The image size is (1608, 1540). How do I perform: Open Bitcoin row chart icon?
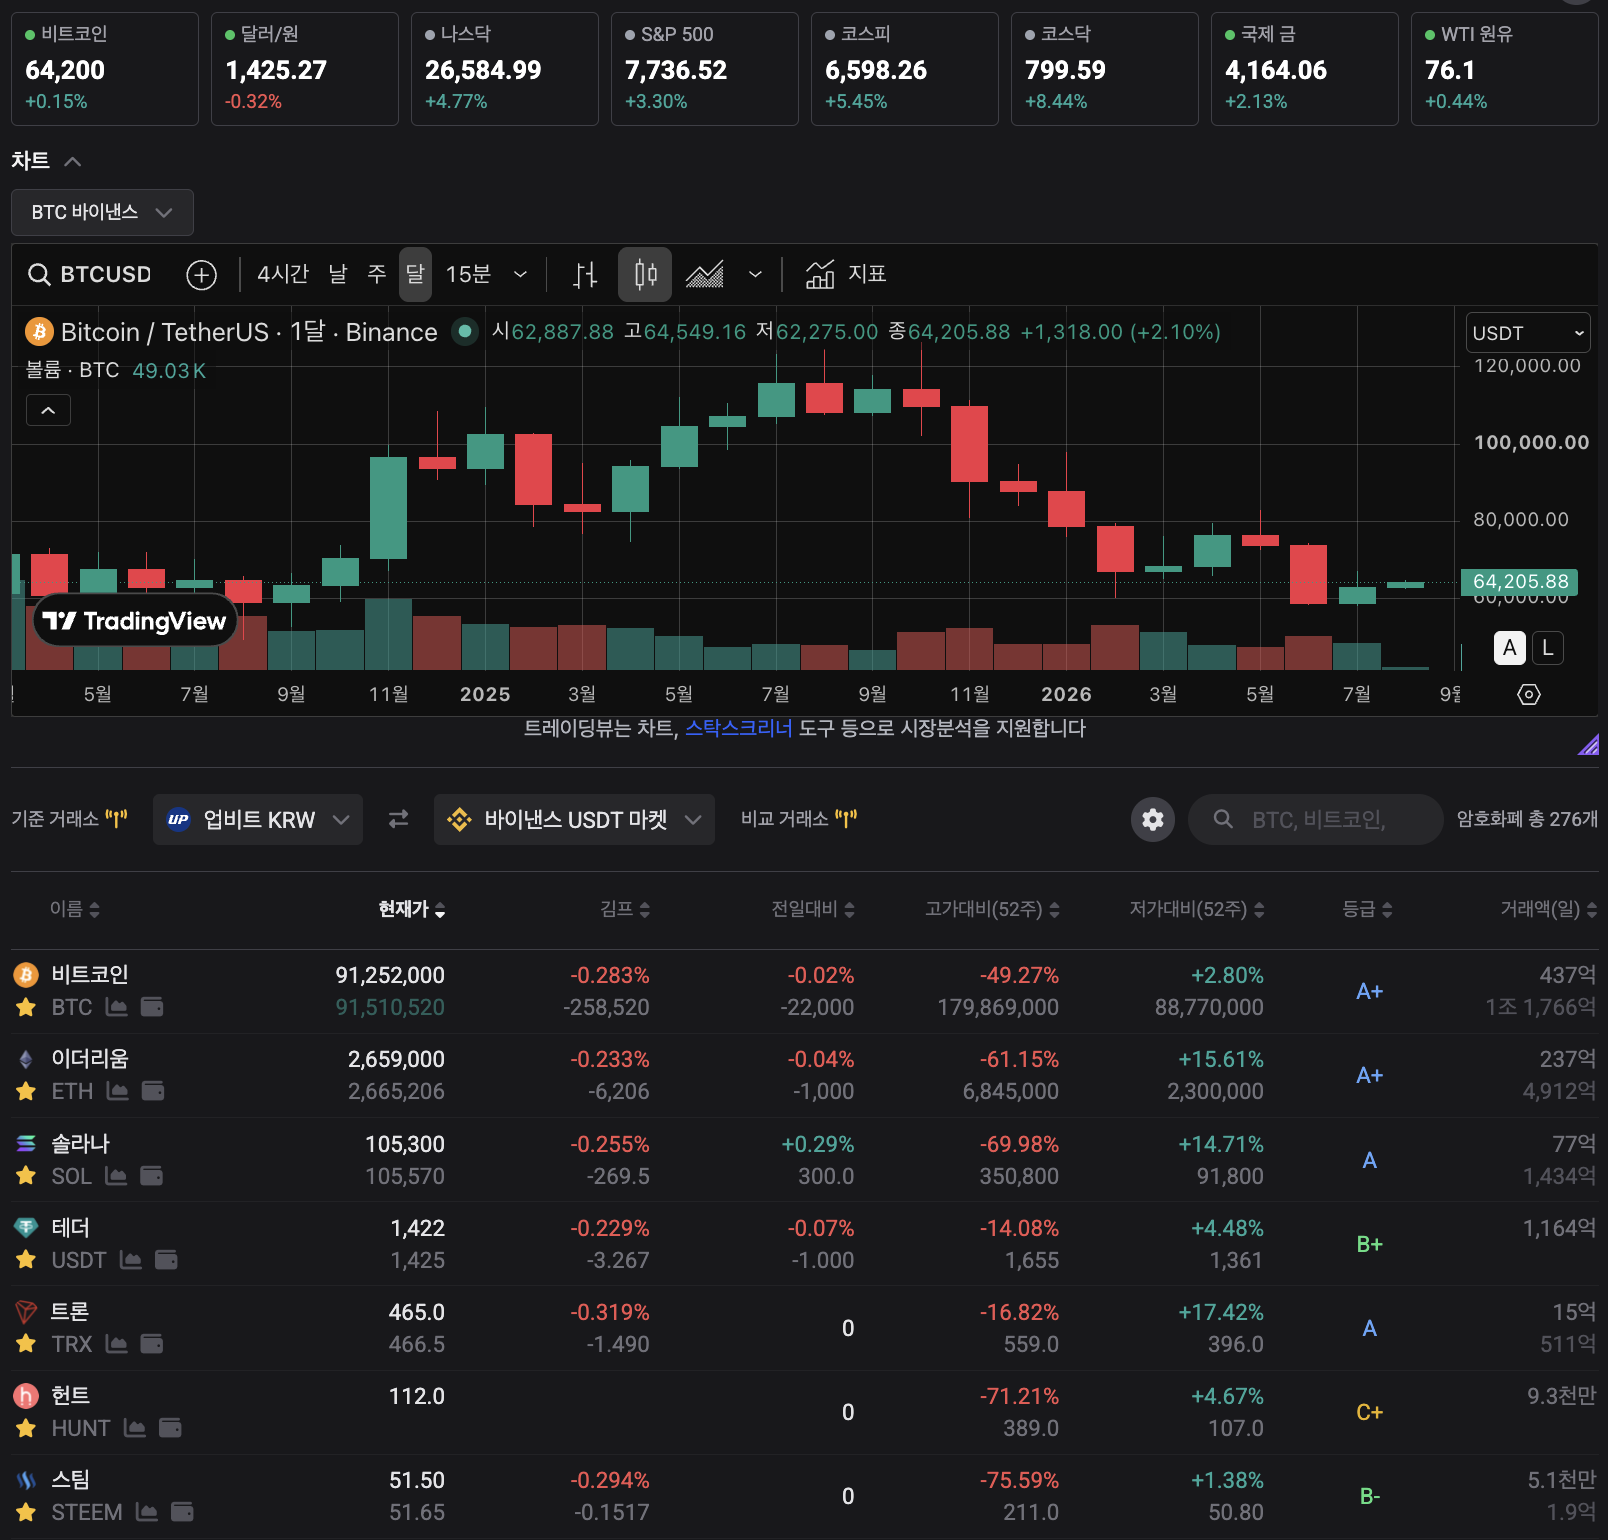(x=117, y=1007)
